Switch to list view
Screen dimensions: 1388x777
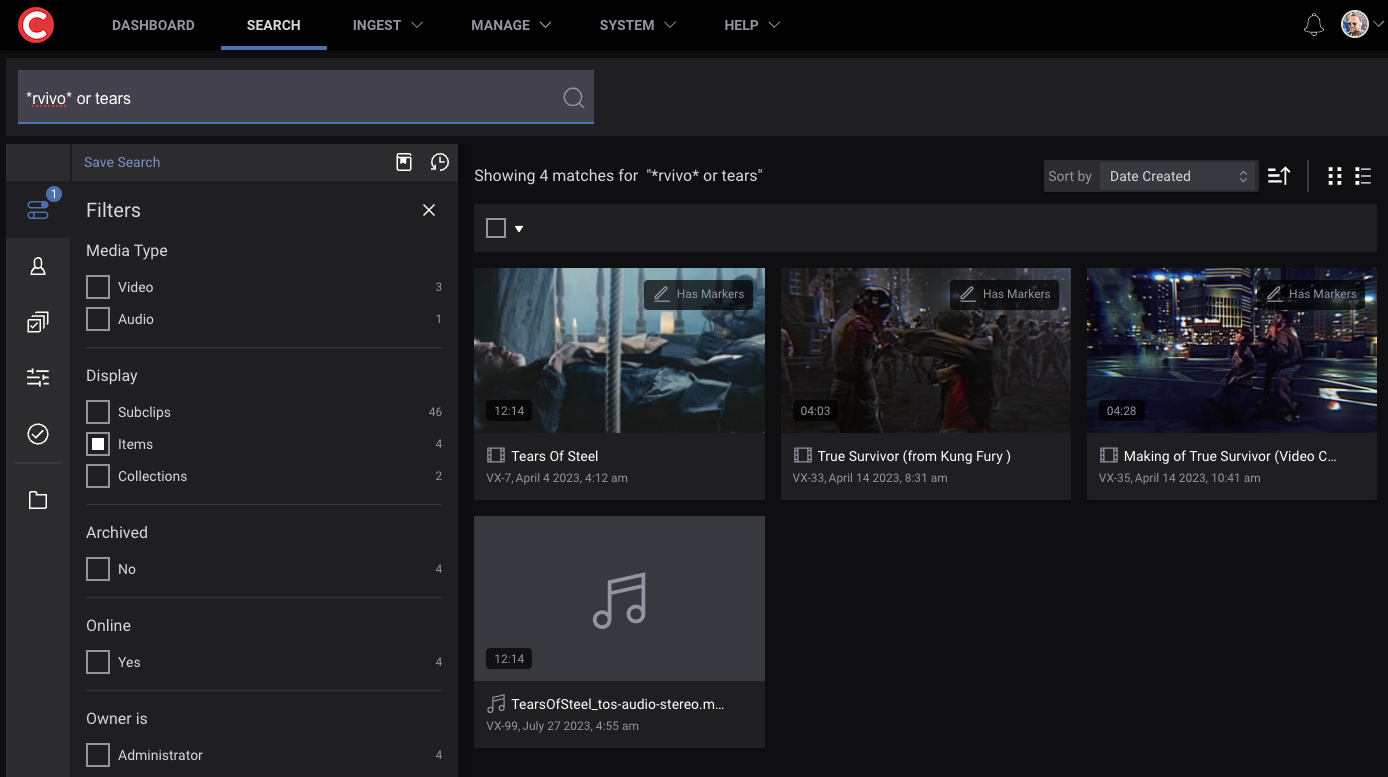(1363, 176)
